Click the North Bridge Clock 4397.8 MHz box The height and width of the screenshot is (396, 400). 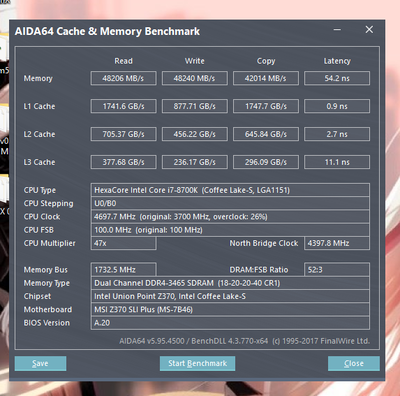click(x=337, y=243)
